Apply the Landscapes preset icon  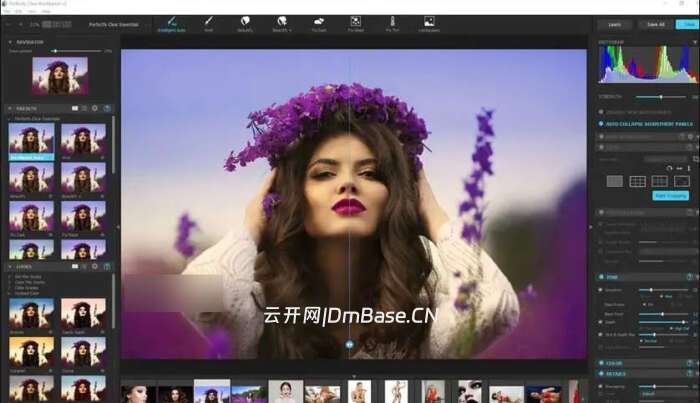click(x=429, y=24)
